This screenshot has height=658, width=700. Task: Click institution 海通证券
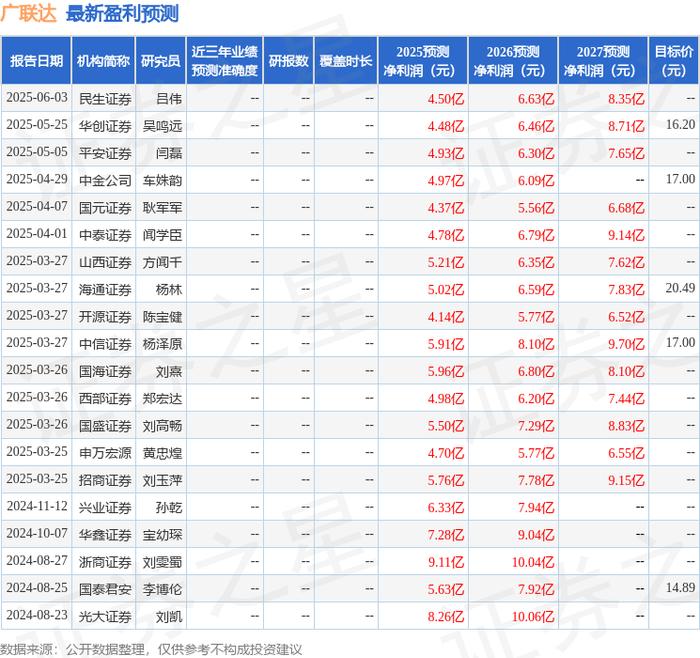105,289
